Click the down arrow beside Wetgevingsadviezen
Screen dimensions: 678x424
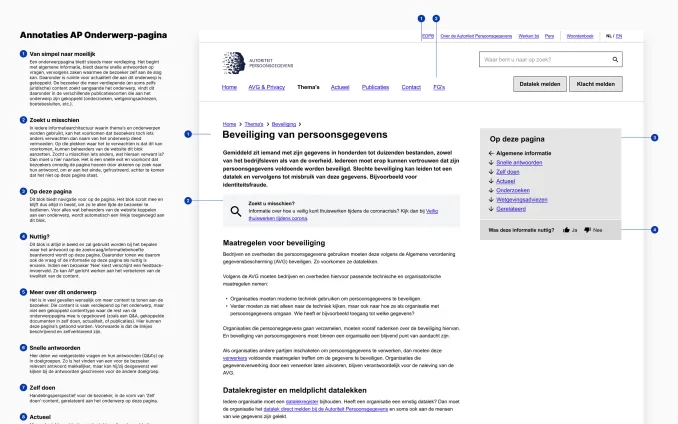click(x=491, y=200)
